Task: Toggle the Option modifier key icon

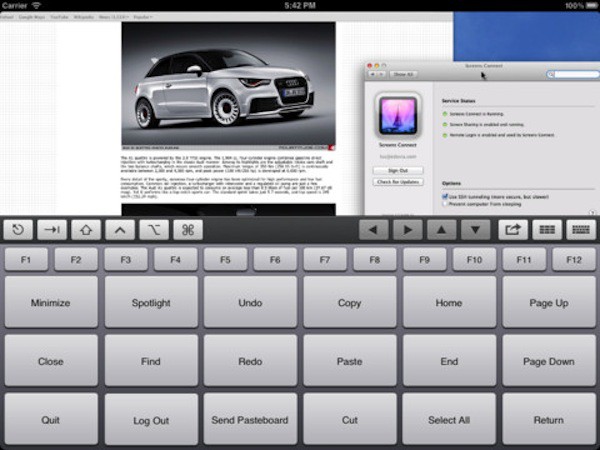Action: (x=153, y=230)
